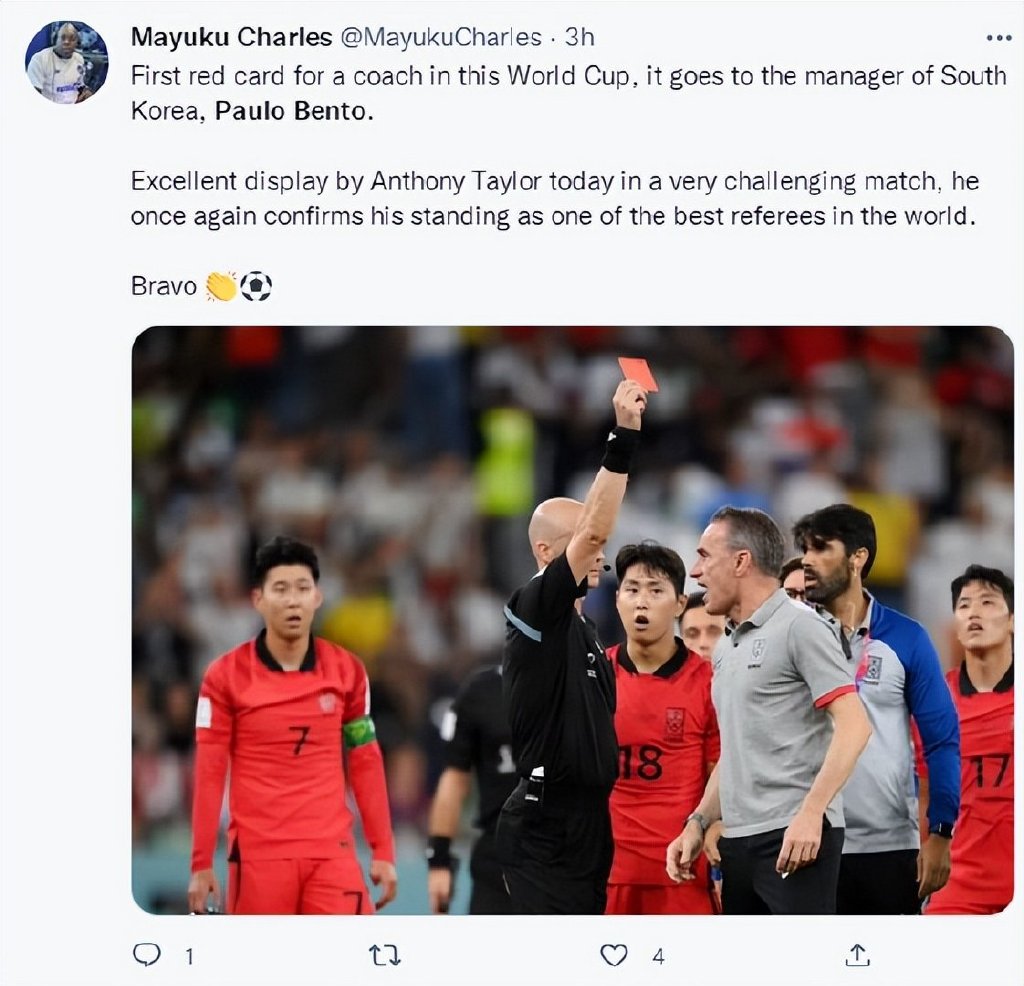Click the clapping hands emoji
Viewport: 1024px width, 986px height.
click(221, 286)
